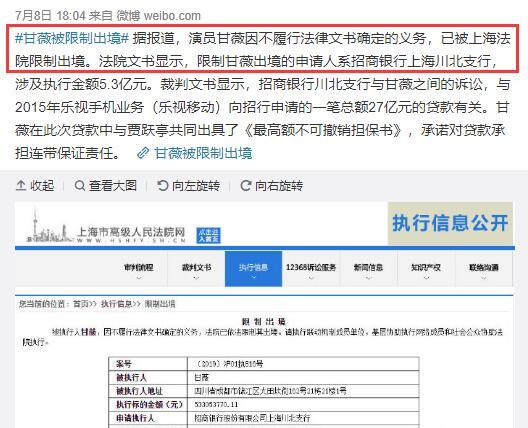This screenshot has width=528, height=428.
Task: Click the 案号 row label
Action: pyautogui.click(x=124, y=364)
